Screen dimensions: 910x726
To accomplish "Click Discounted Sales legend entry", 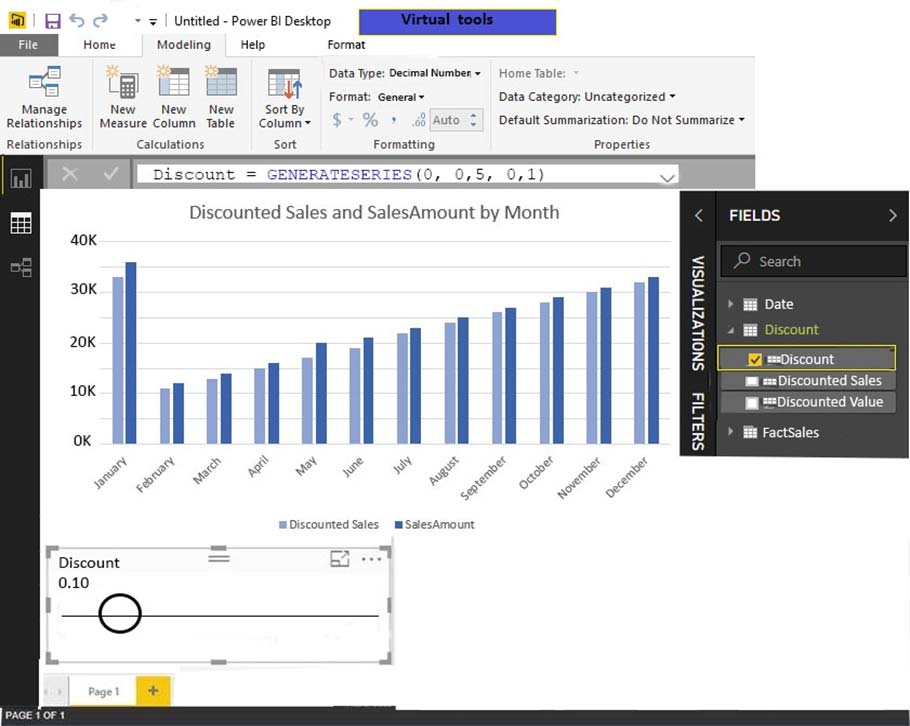I will click(x=328, y=525).
